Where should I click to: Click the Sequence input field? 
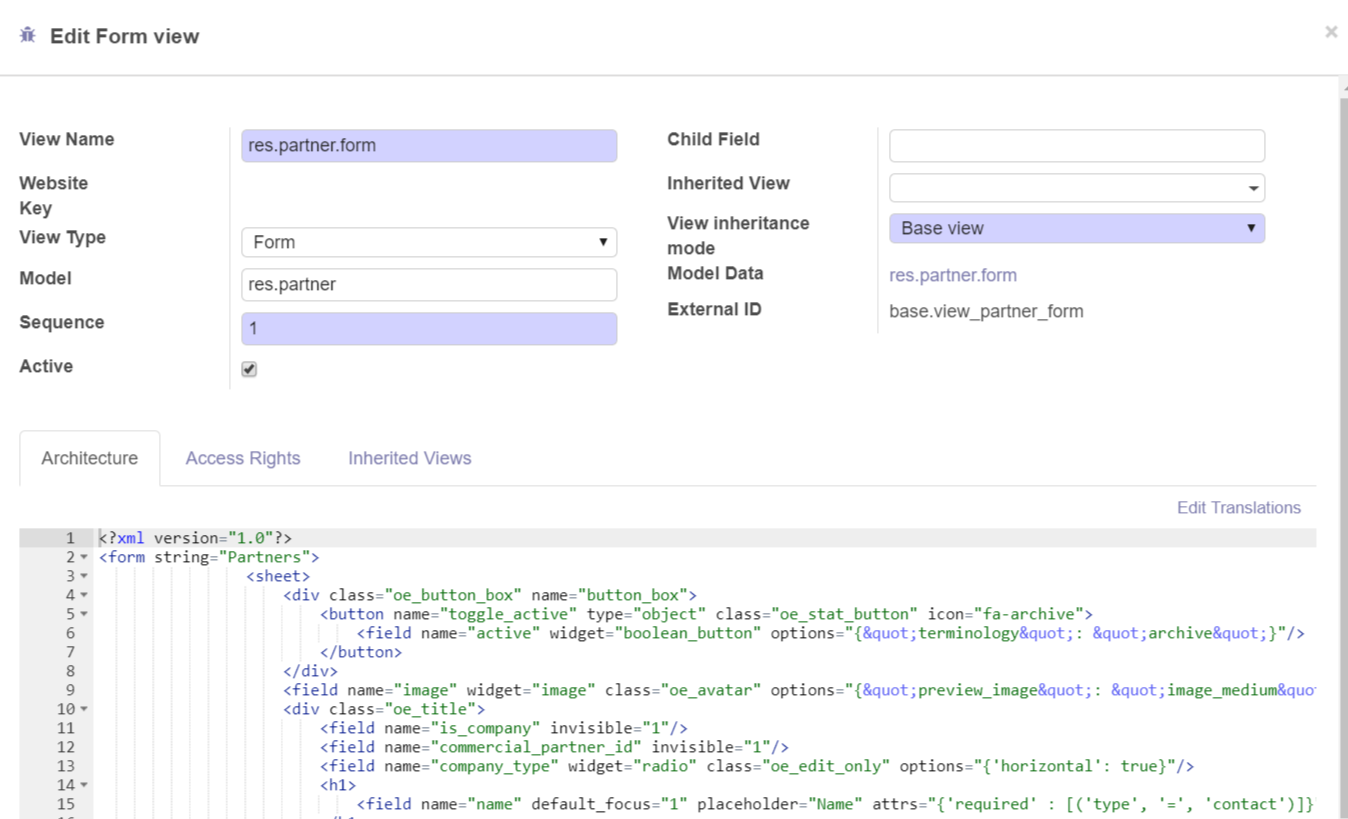(428, 329)
